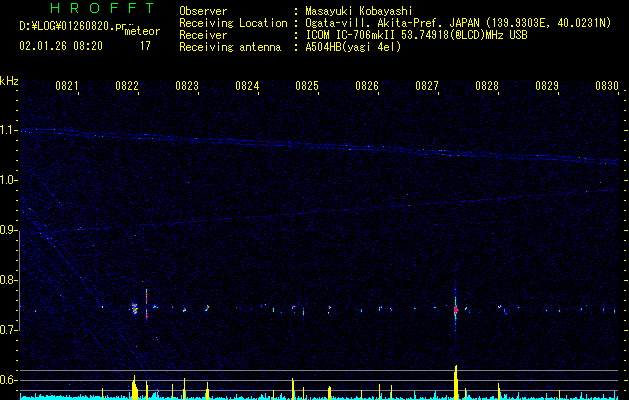Click the kHz axis unit label
This screenshot has height=400, width=629.
[x=9, y=81]
